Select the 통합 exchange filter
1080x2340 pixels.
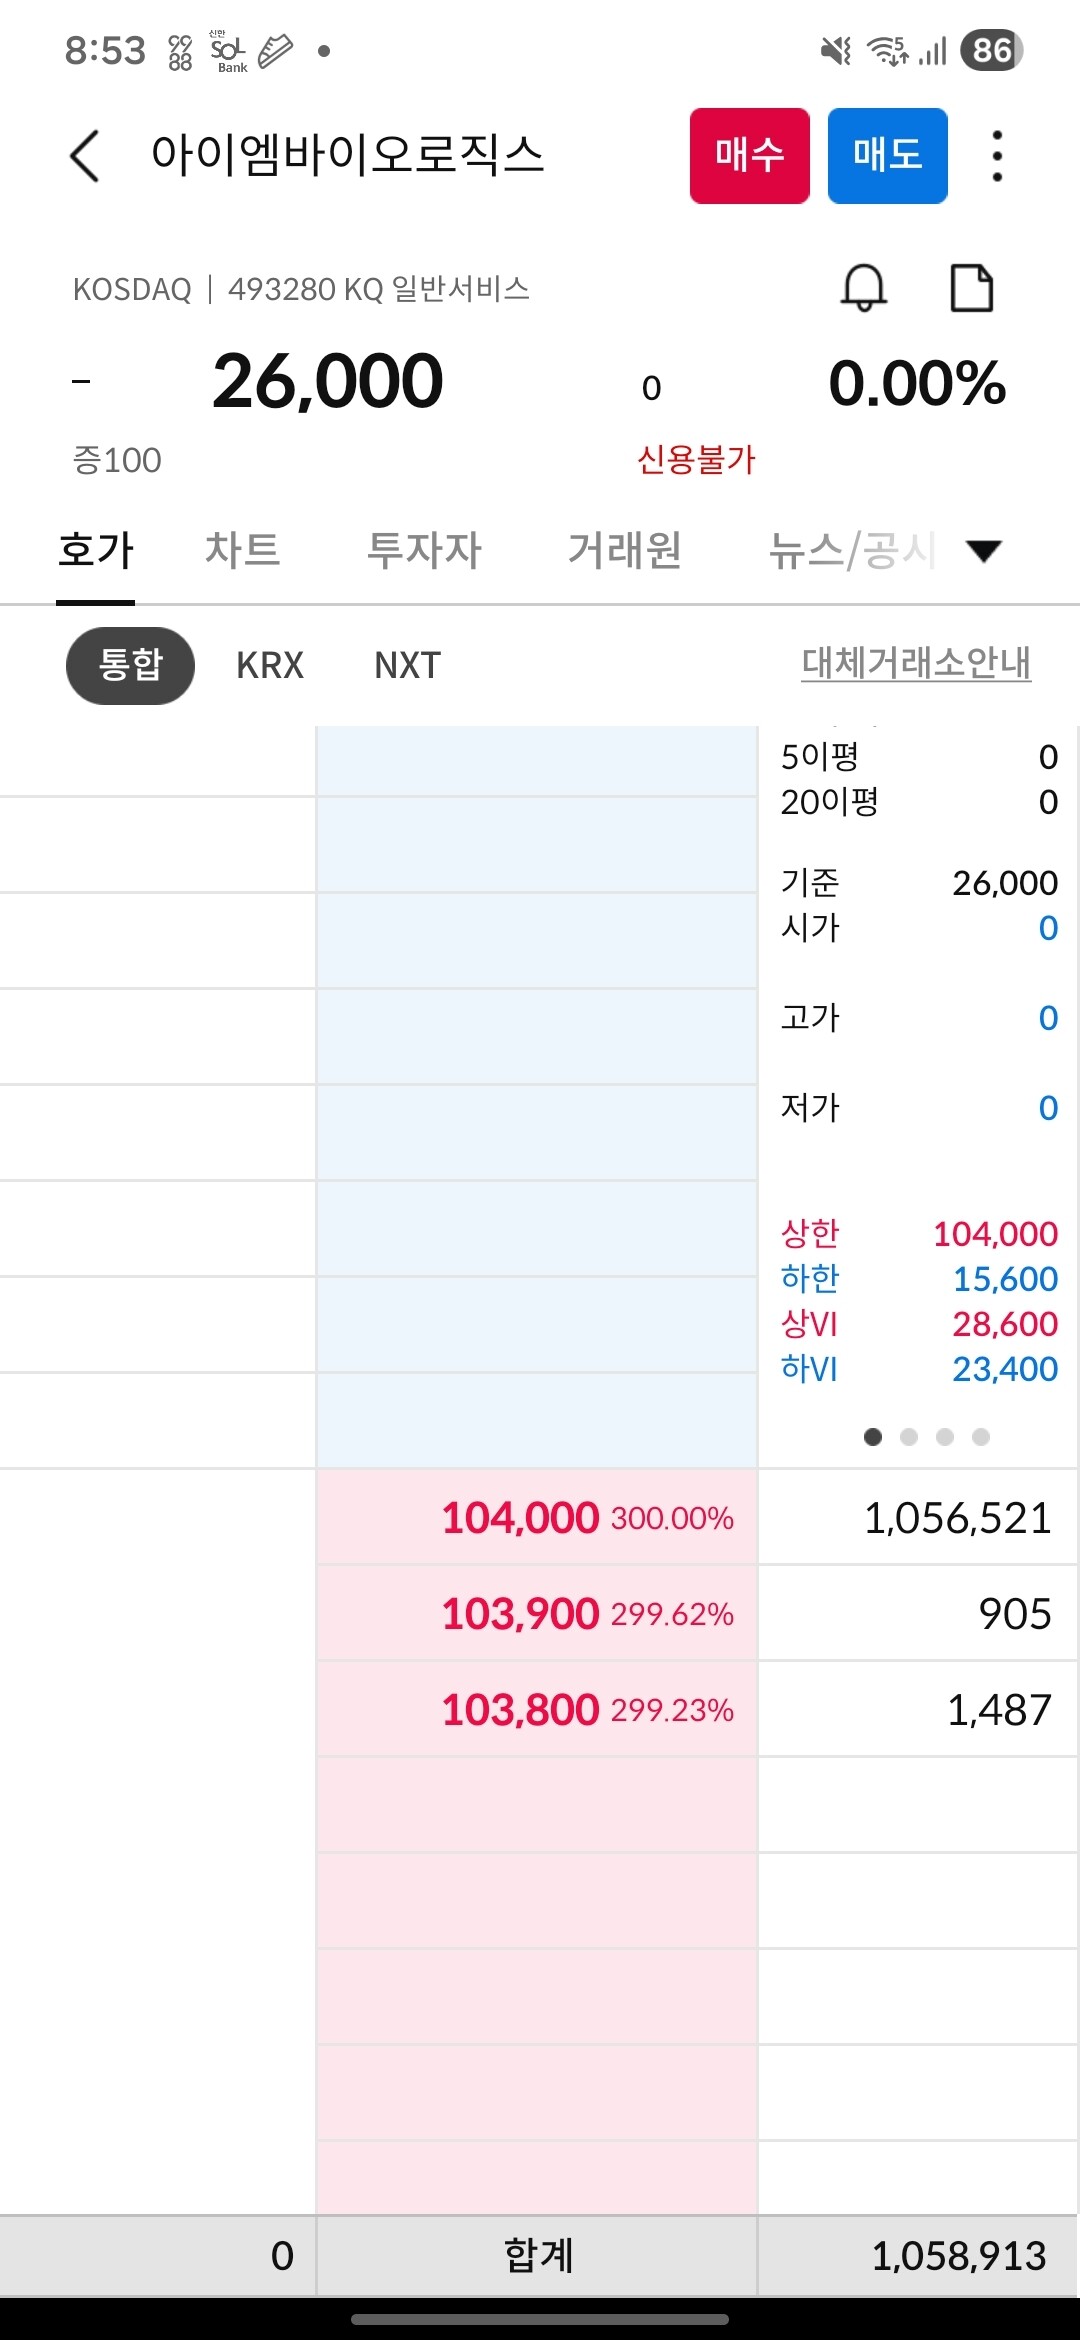130,665
